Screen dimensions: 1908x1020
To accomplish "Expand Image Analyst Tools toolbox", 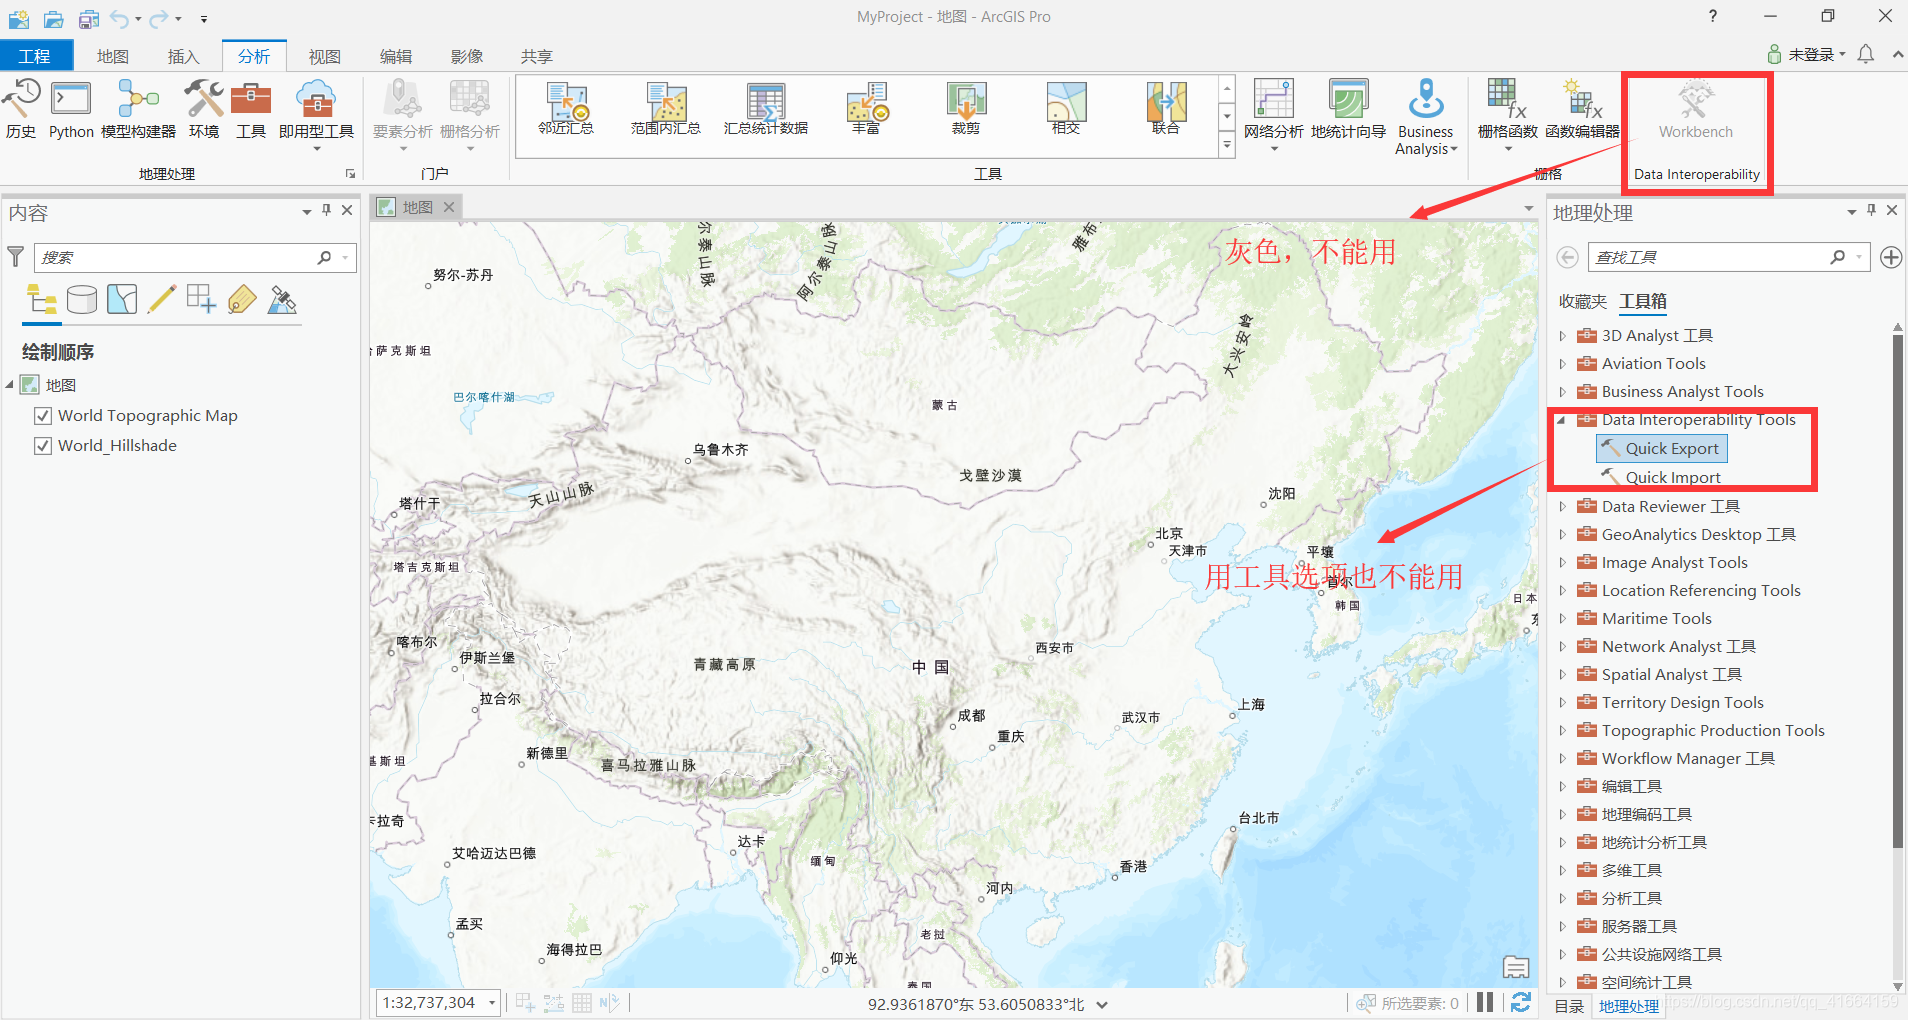I will [x=1563, y=563].
